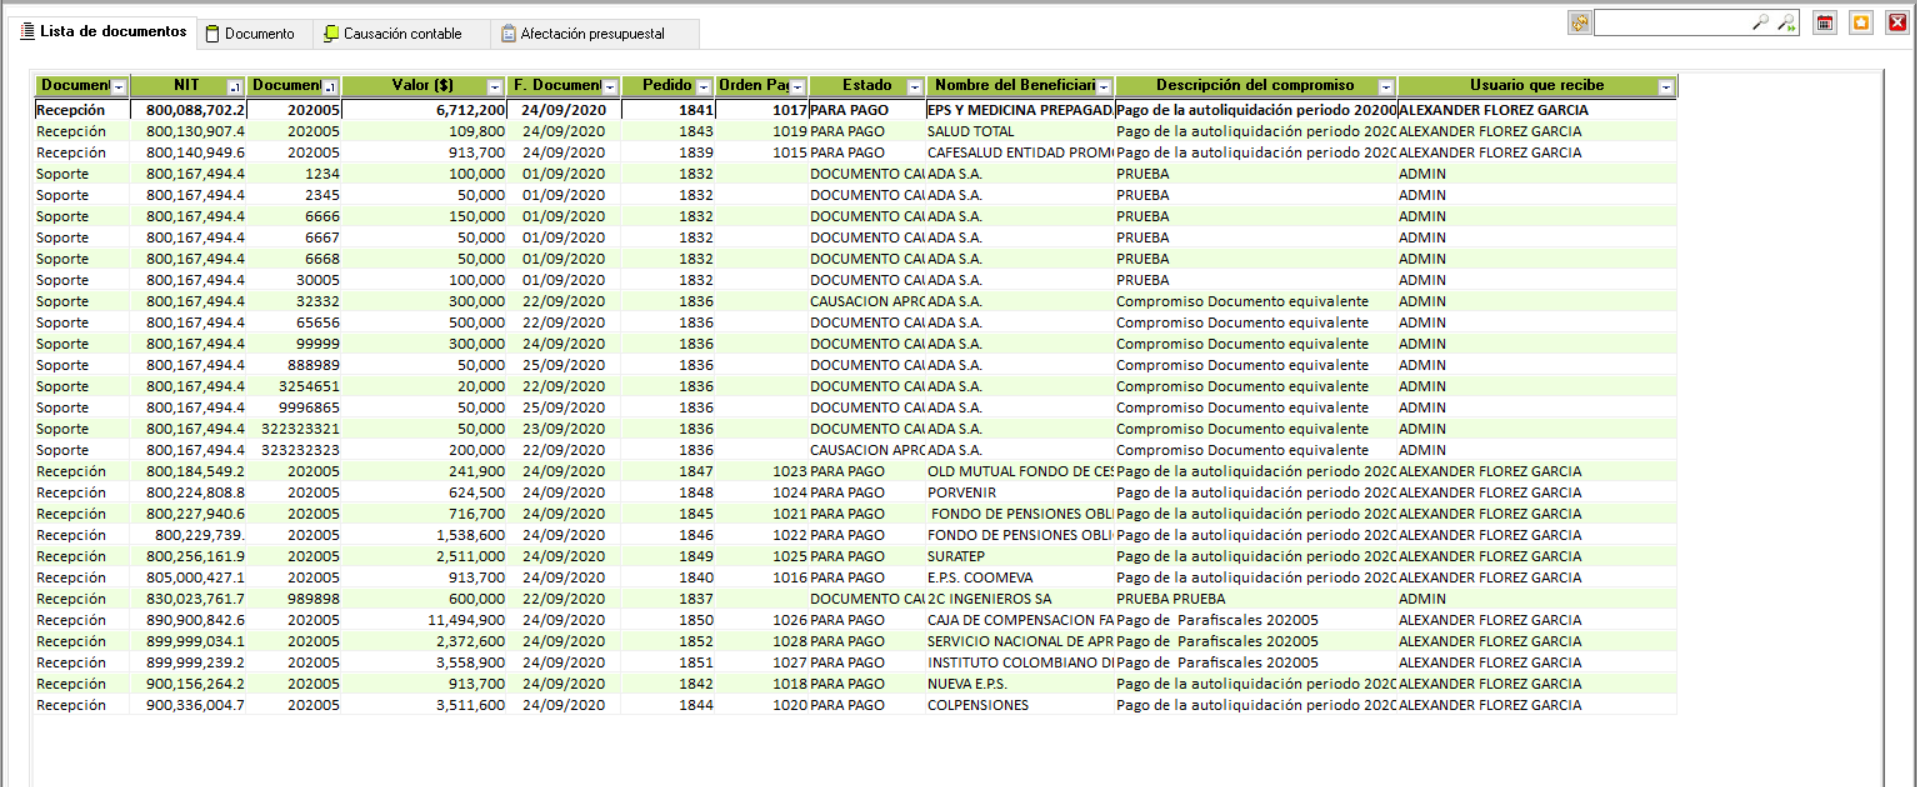Open Usuario que recibe filter dropdown
1917x787 pixels.
(x=1666, y=87)
